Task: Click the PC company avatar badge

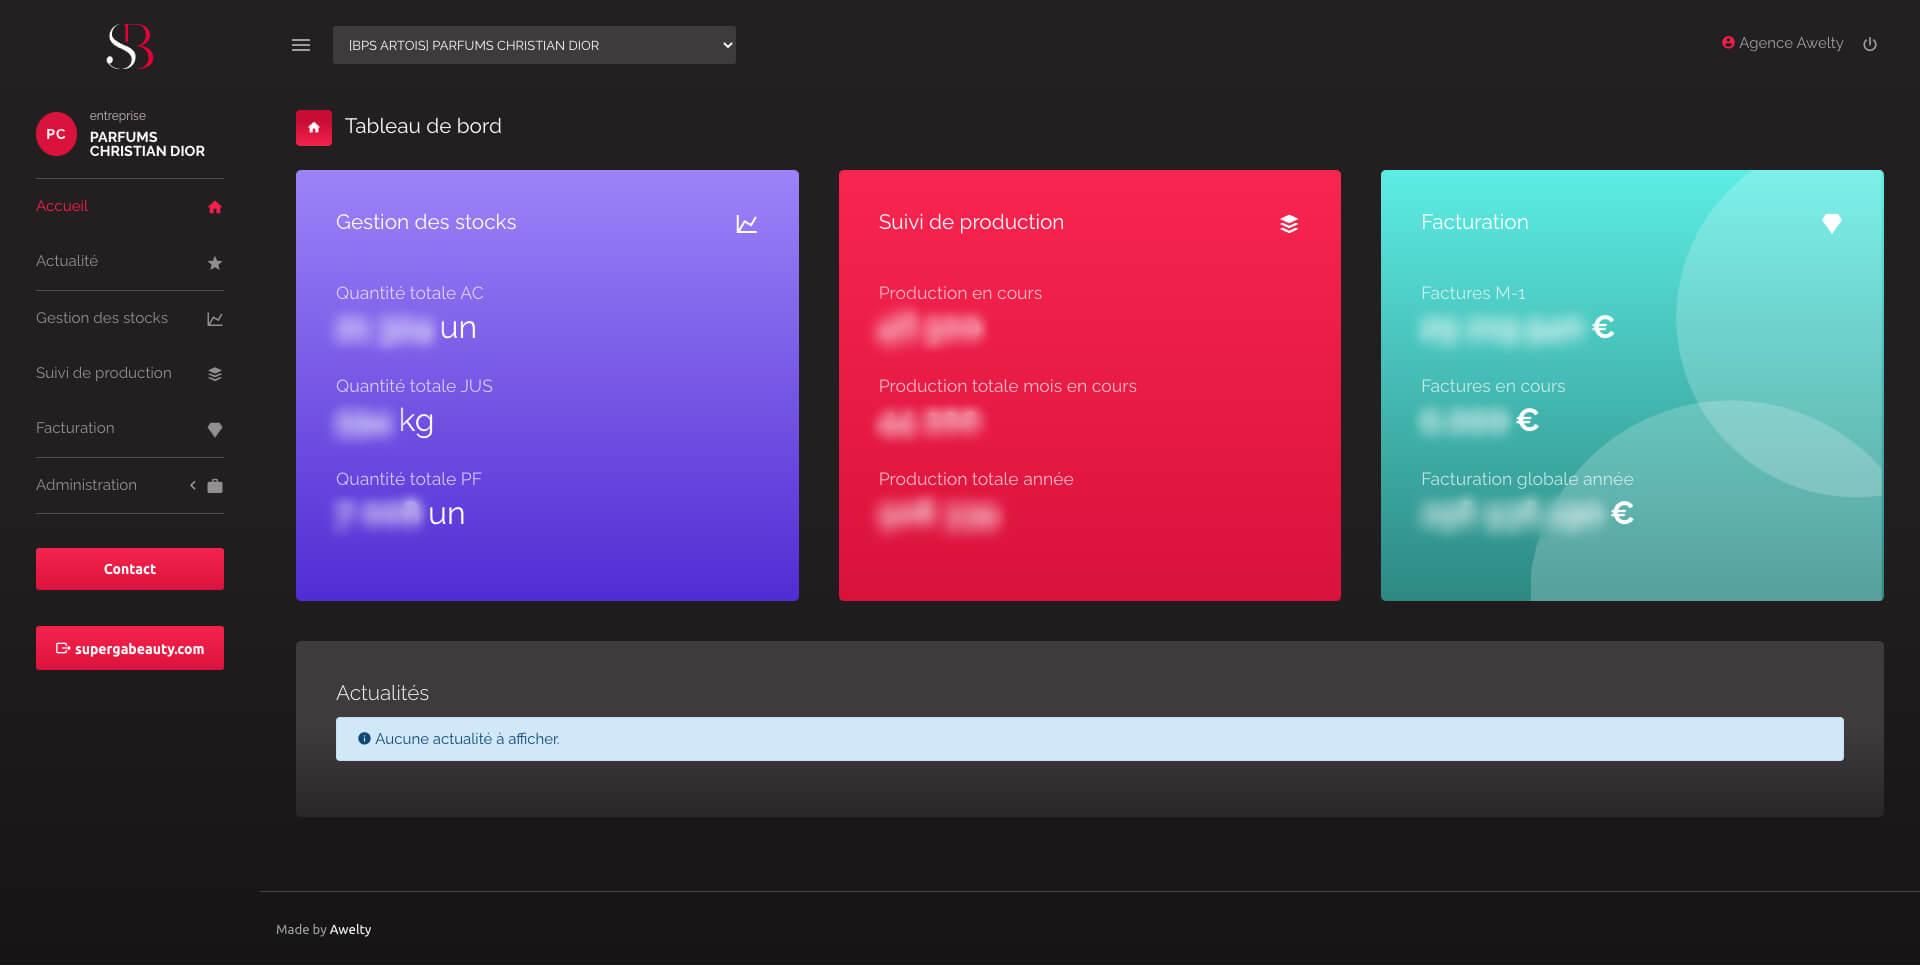Action: 56,134
